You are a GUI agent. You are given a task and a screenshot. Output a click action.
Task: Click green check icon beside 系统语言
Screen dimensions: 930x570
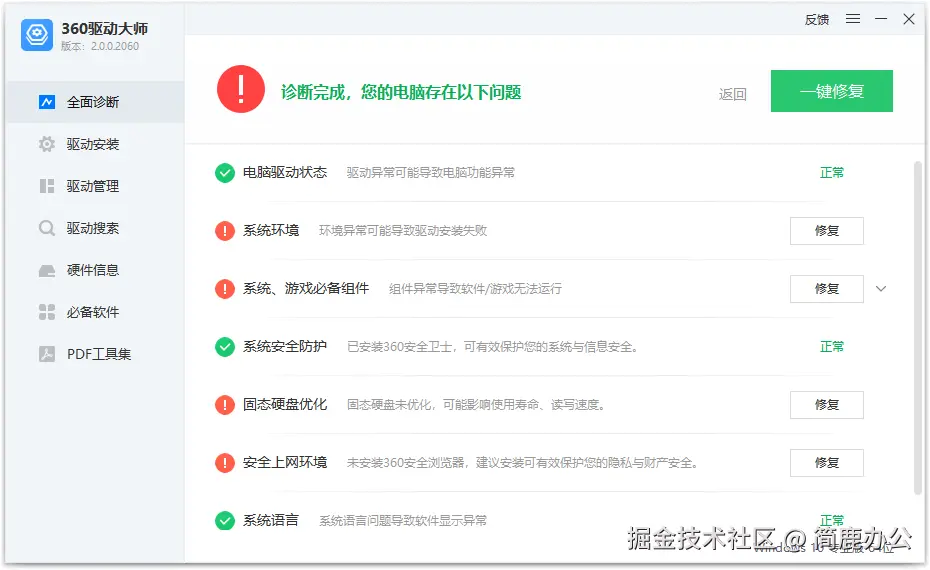pyautogui.click(x=225, y=521)
